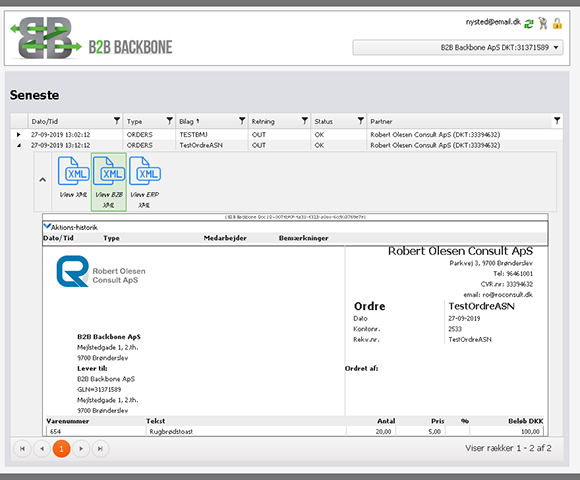Click the Pris 5,00 value

(435, 432)
